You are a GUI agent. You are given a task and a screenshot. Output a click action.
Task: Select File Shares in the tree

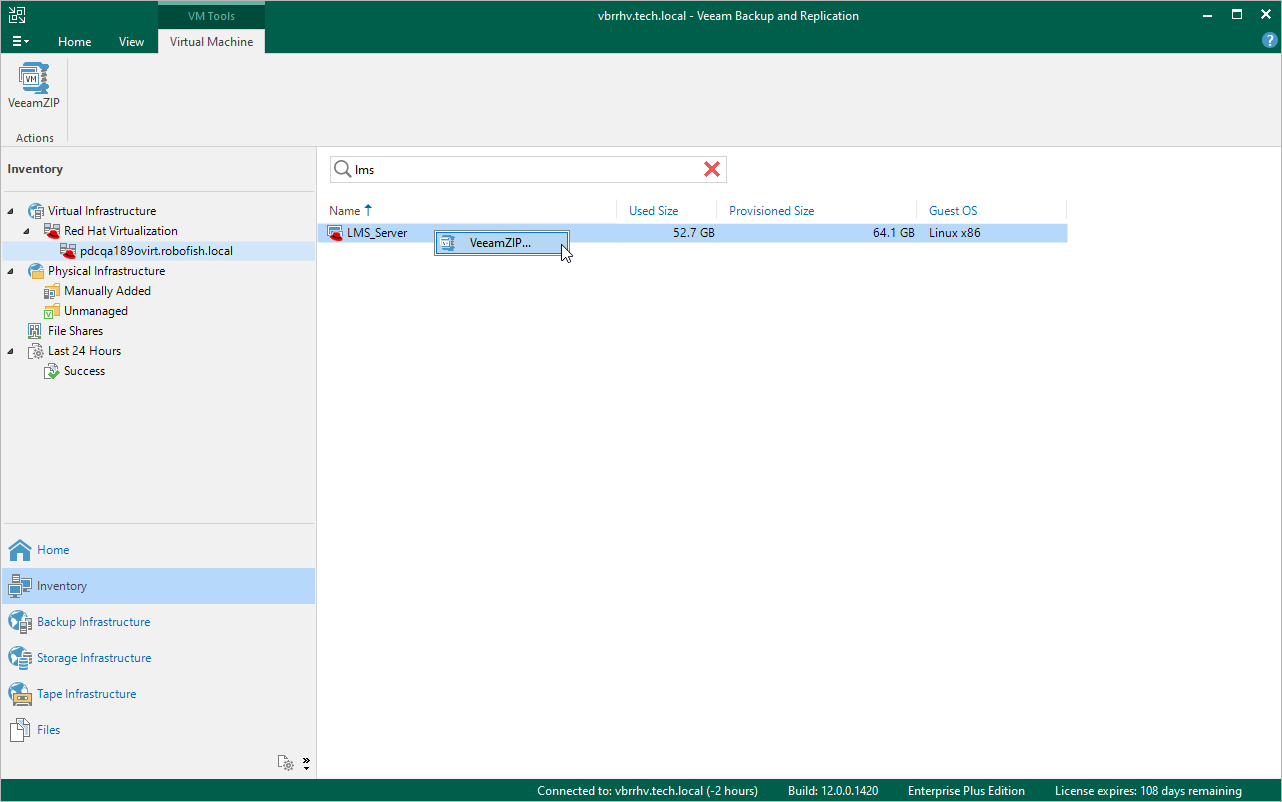click(x=75, y=331)
